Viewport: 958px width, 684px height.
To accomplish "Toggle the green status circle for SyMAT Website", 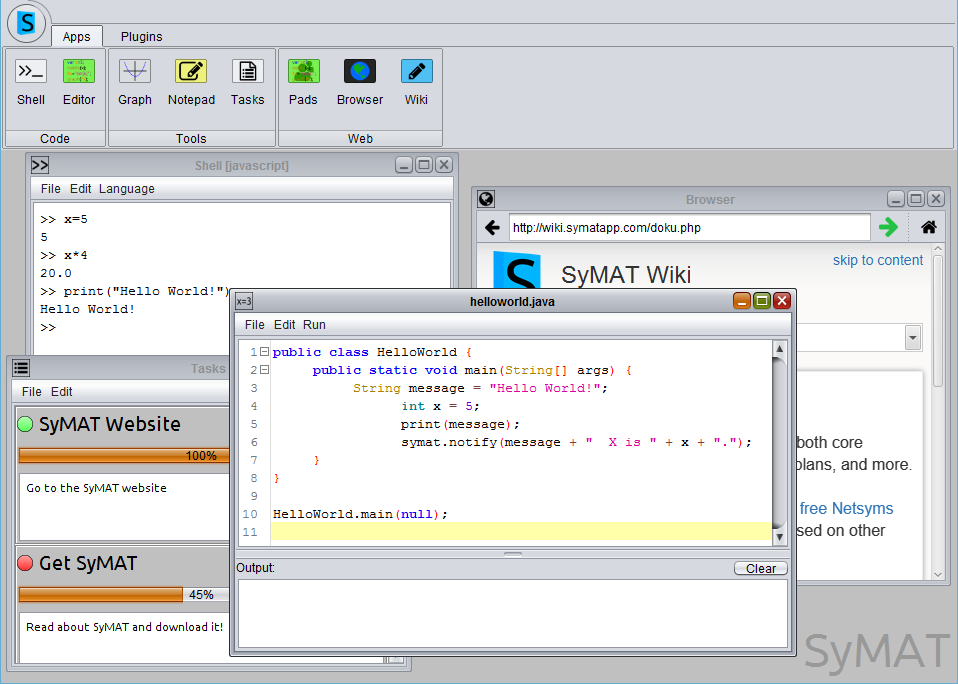I will pos(26,424).
